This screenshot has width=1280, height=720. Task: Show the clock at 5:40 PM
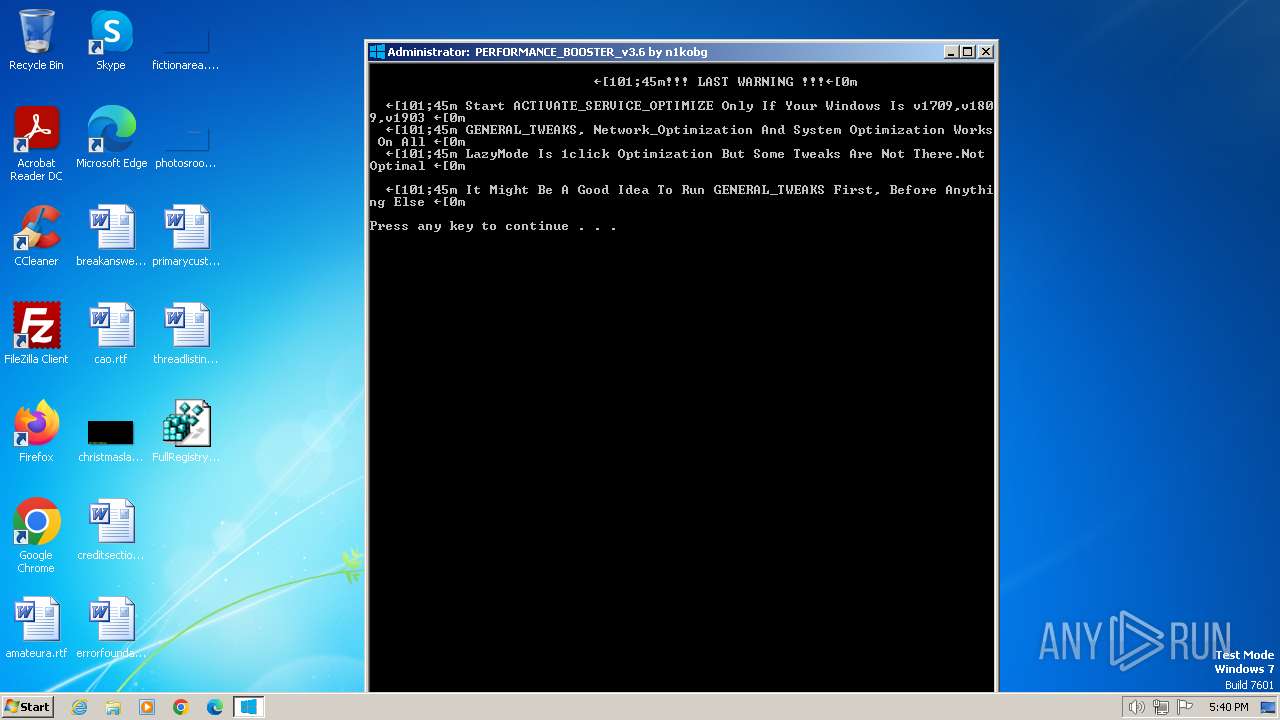click(x=1228, y=707)
